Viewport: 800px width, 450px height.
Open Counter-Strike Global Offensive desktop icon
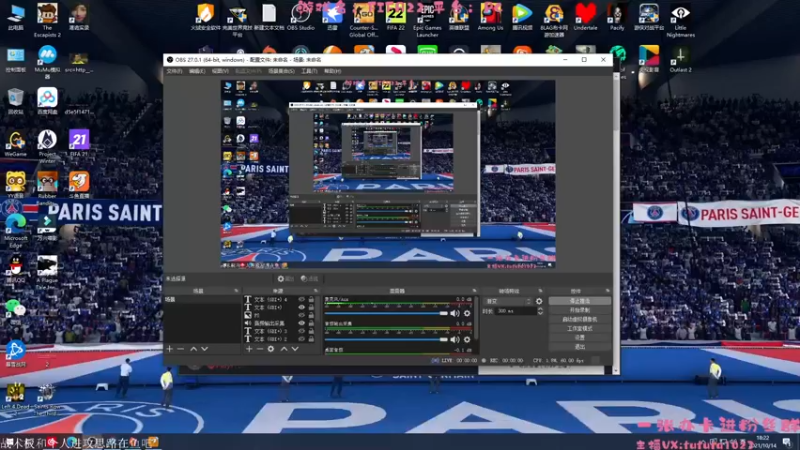pos(363,20)
